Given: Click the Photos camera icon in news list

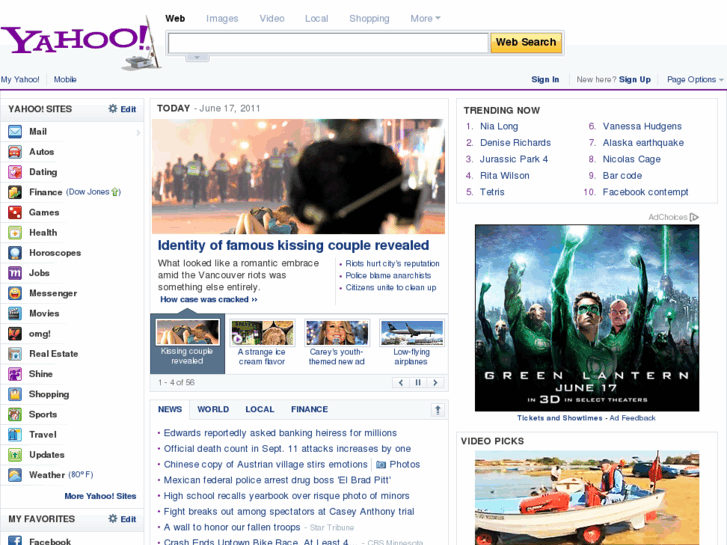Looking at the screenshot, I should [x=381, y=464].
